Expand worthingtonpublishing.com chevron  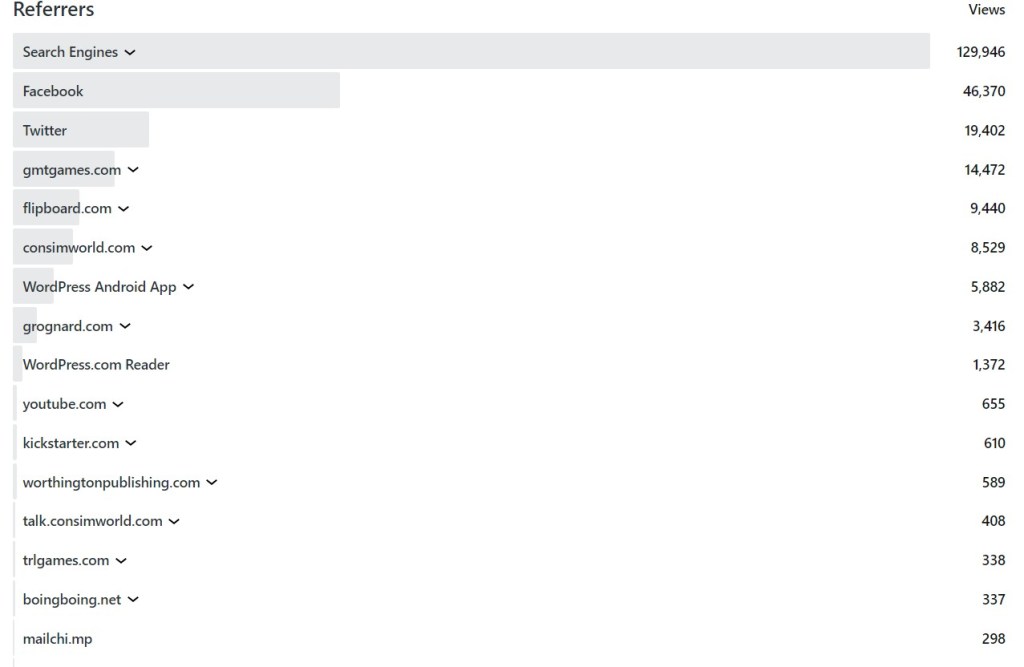tap(212, 483)
